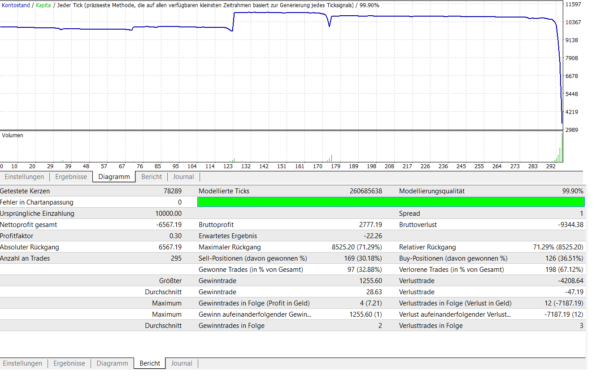The image size is (600, 384).
Task: Select Maximaler Rückgang value 8525.20 (71.29%)
Action: point(357,247)
